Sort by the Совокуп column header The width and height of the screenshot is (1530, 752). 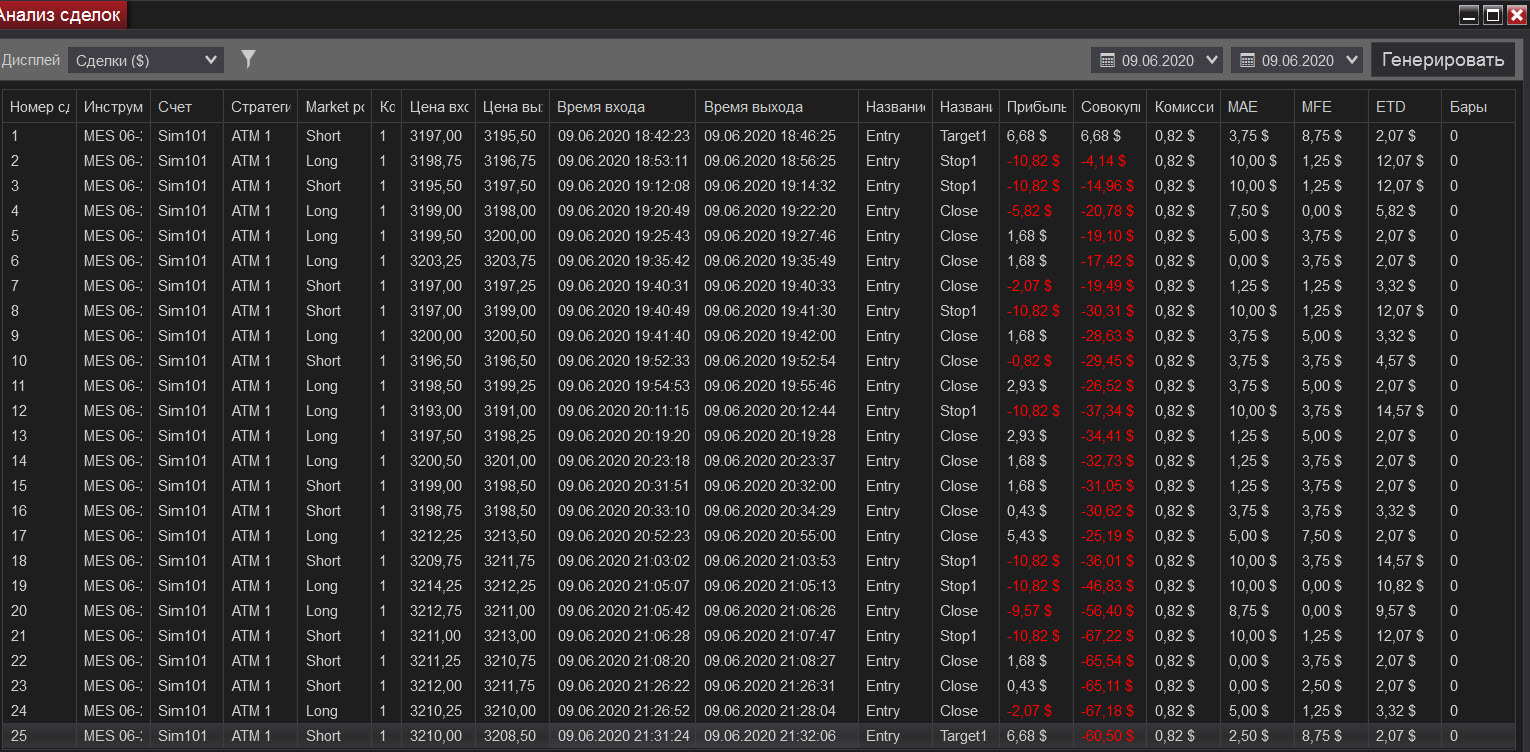pos(1110,107)
